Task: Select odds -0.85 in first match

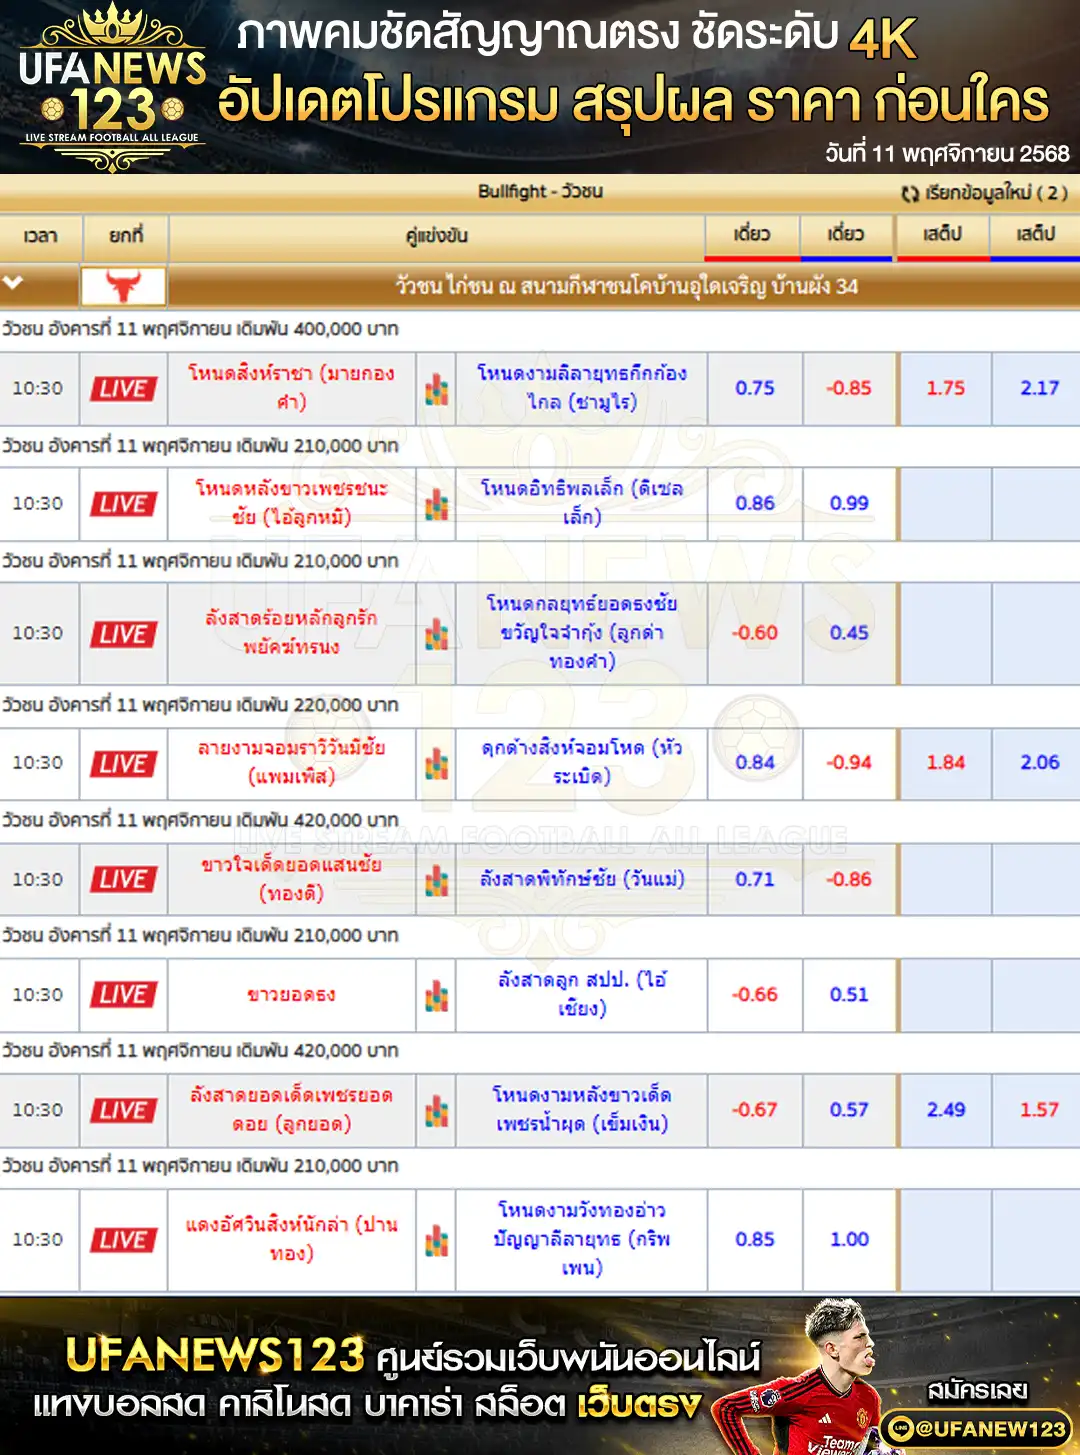Action: (x=848, y=388)
